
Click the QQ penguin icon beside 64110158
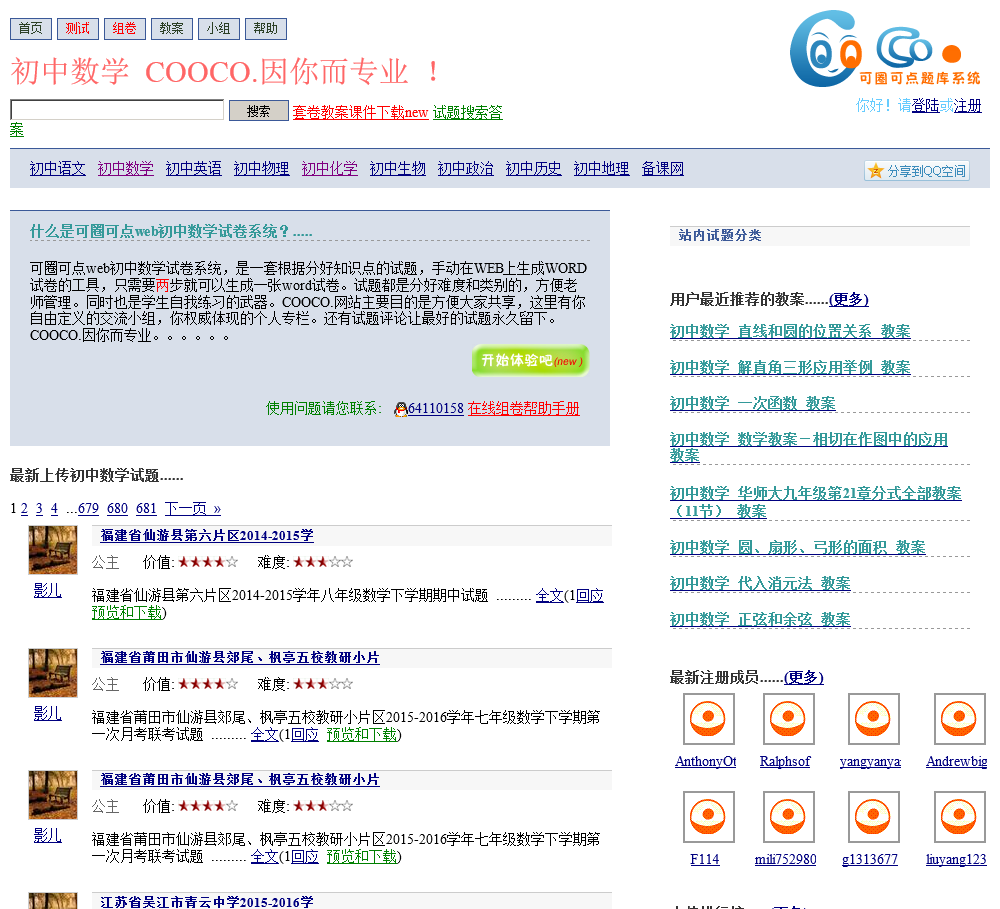click(x=401, y=409)
